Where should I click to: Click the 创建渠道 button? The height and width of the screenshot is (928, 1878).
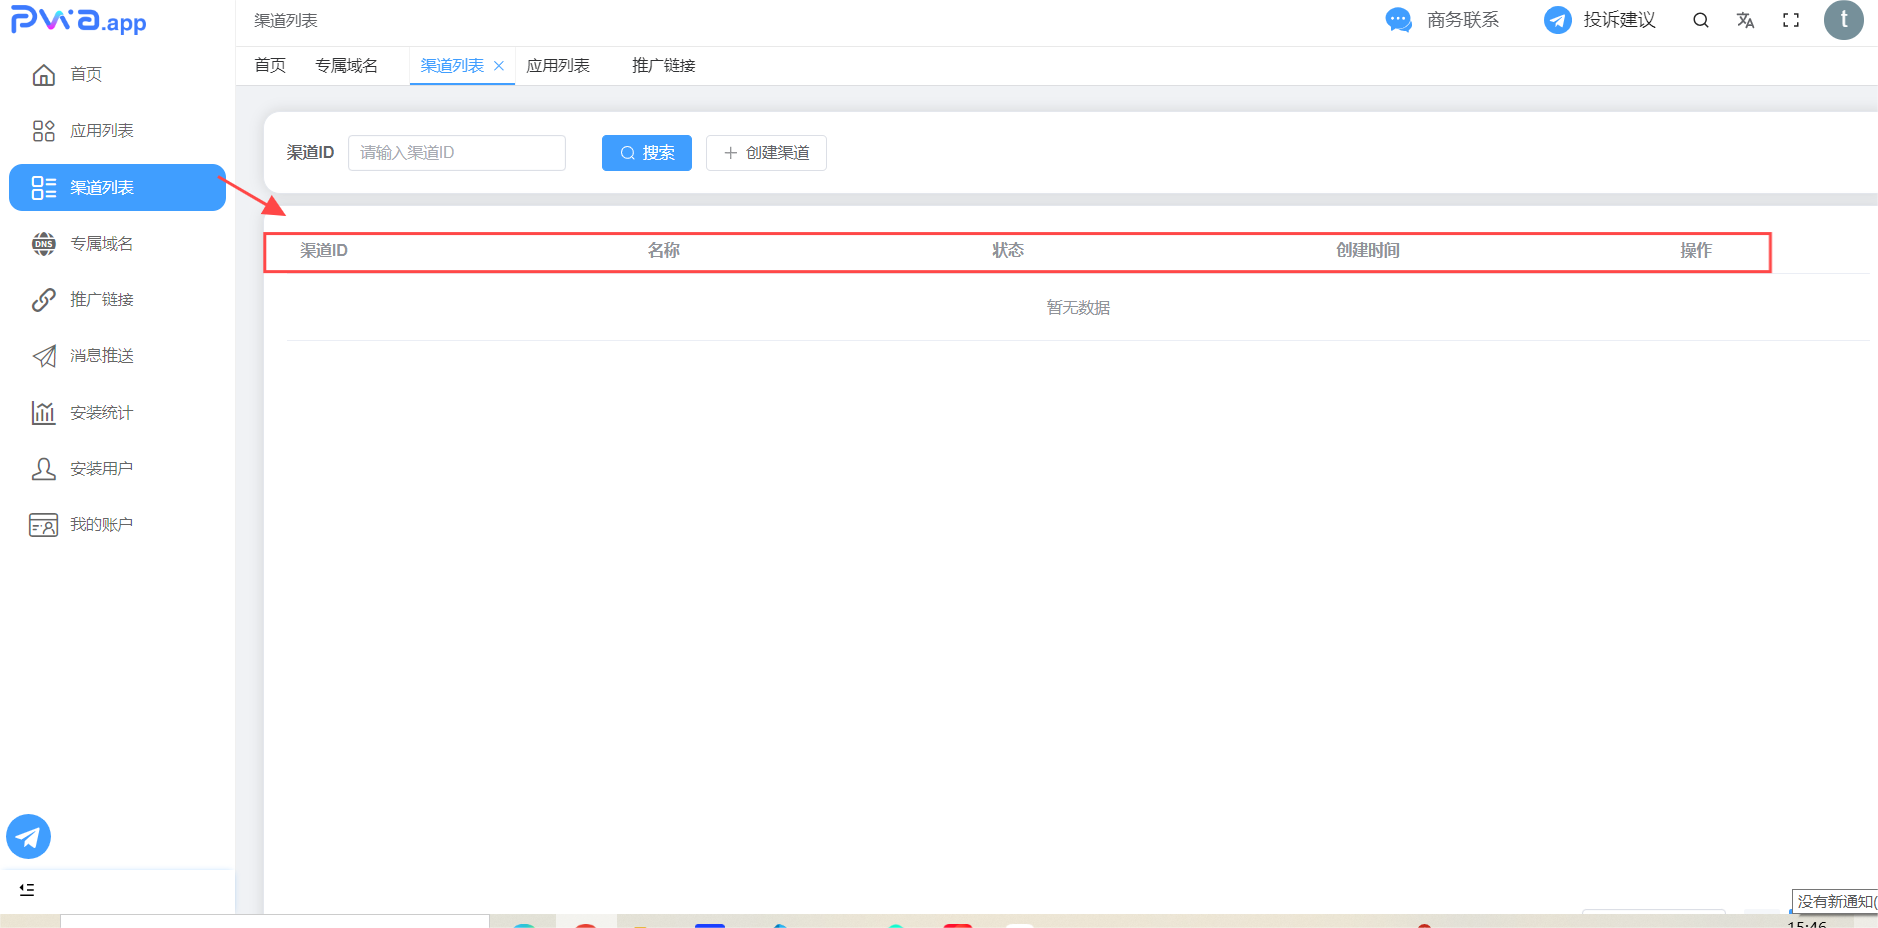tap(766, 153)
